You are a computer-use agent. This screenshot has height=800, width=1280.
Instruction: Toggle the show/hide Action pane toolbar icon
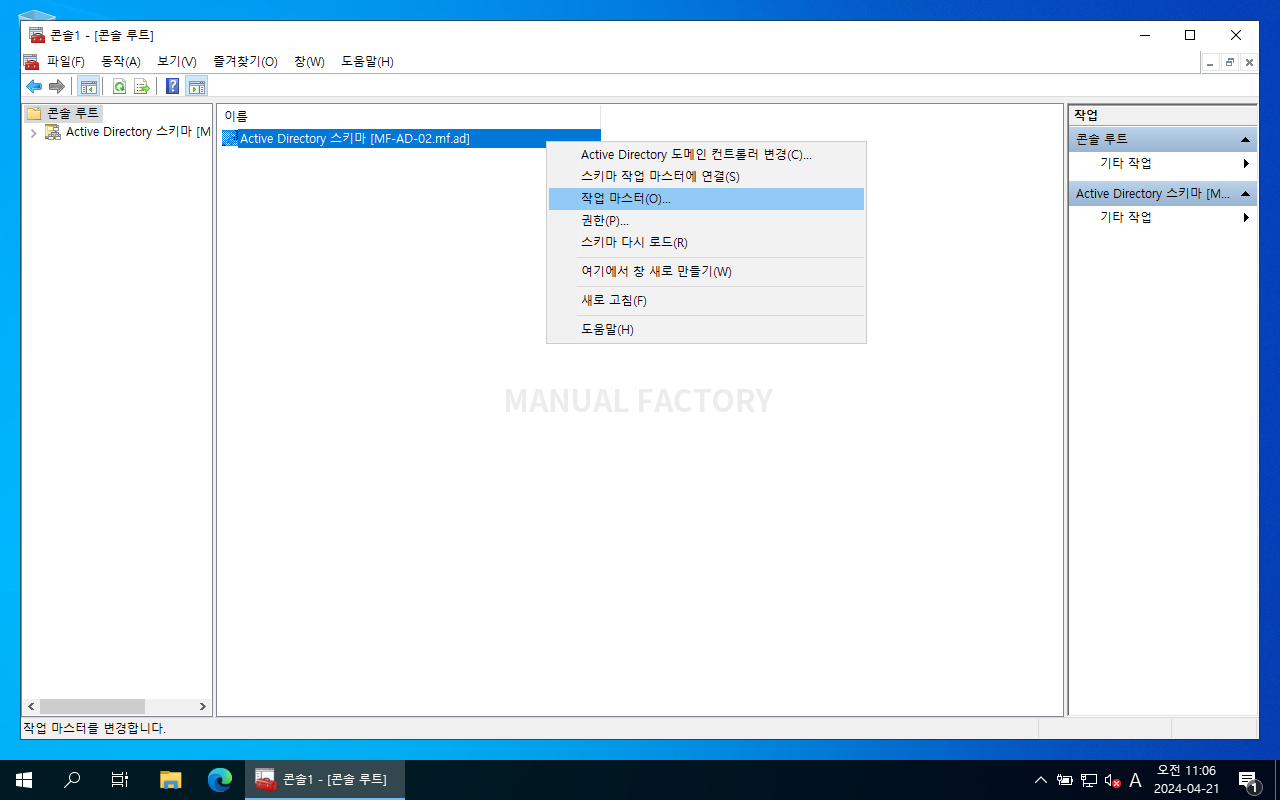click(197, 86)
